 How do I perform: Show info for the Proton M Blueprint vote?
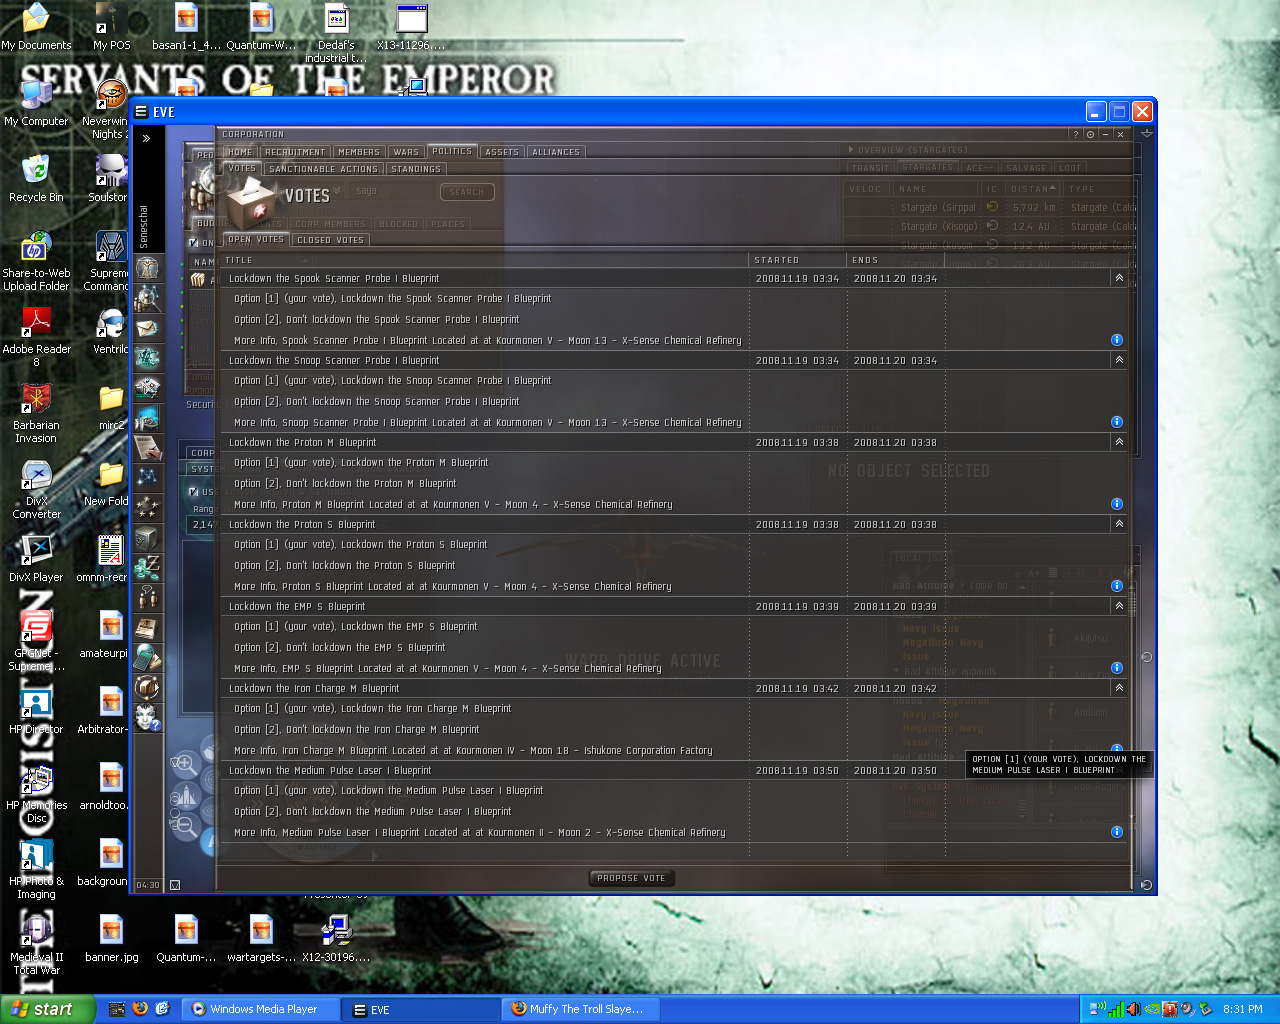[1117, 504]
